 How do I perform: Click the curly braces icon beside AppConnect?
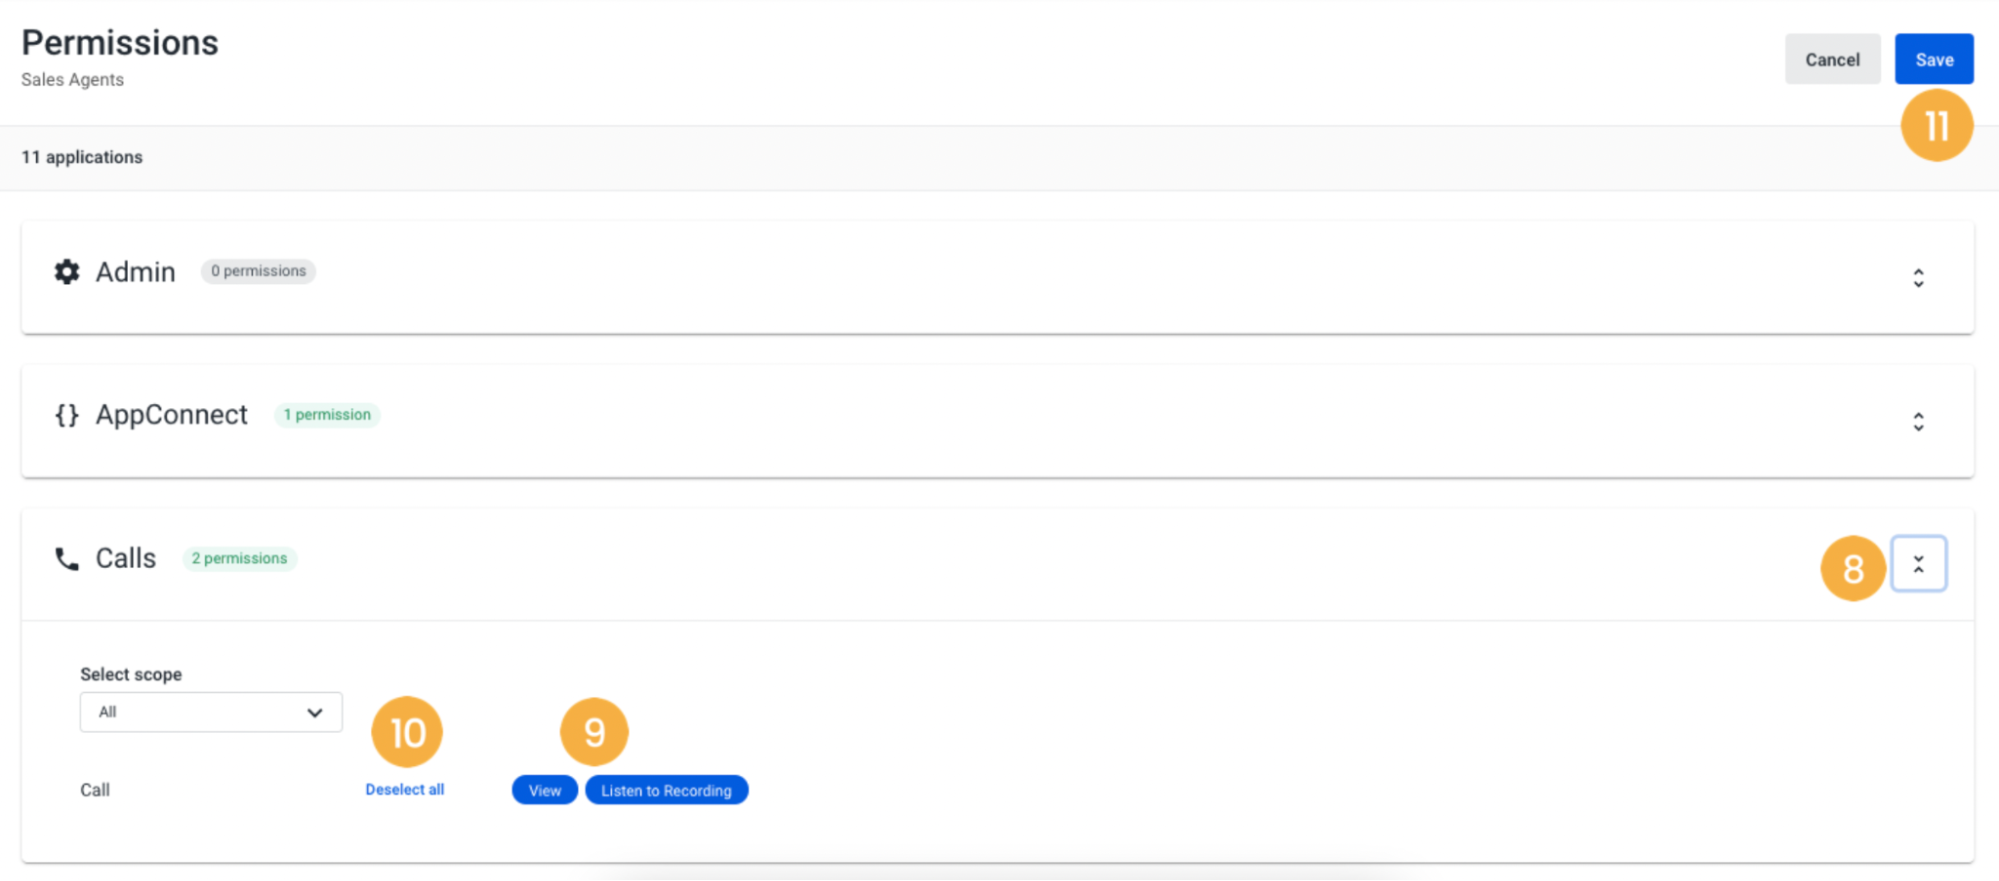coord(66,415)
